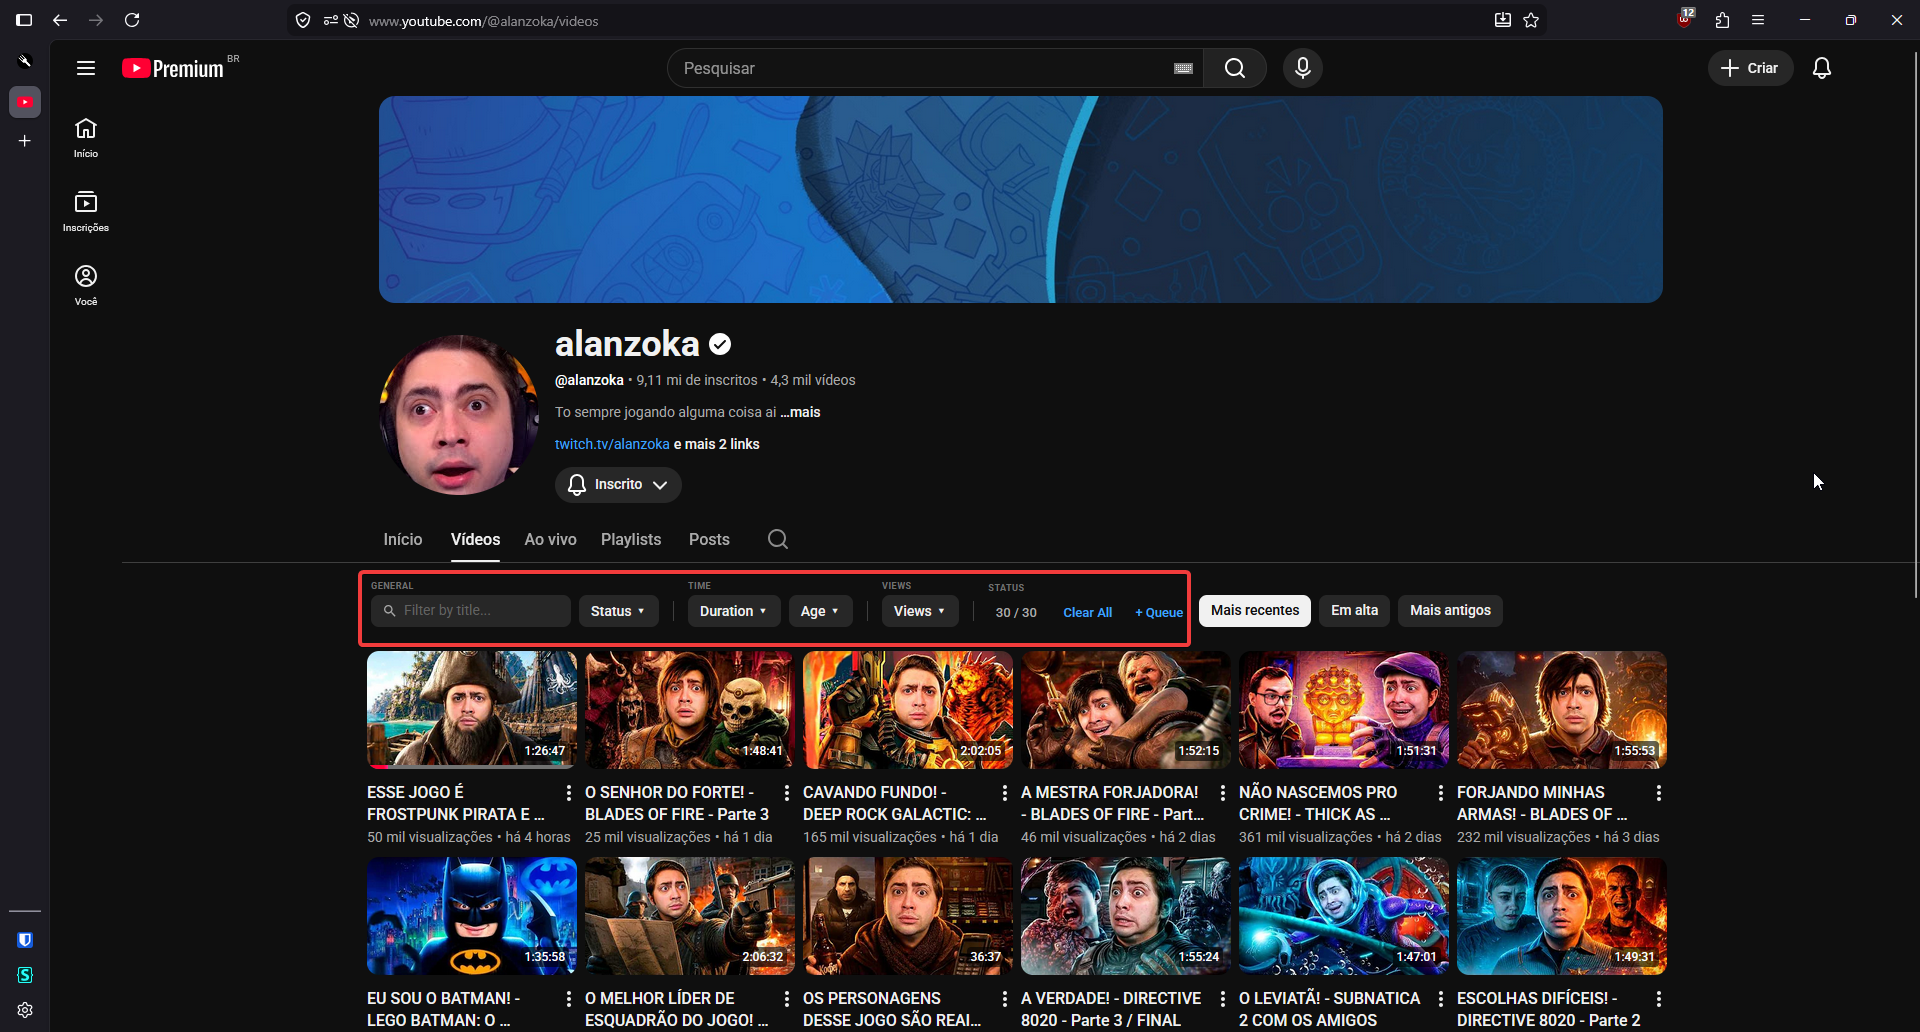Expand the Status filter dropdown
Image resolution: width=1920 pixels, height=1032 pixels.
618,611
